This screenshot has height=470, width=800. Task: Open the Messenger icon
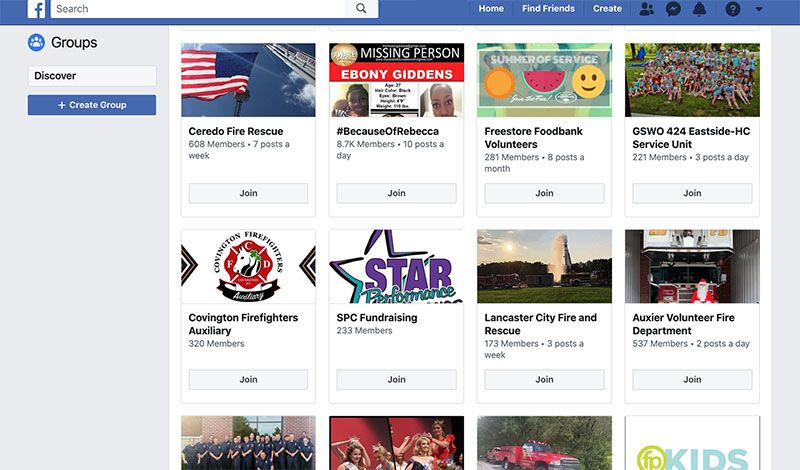tap(673, 9)
